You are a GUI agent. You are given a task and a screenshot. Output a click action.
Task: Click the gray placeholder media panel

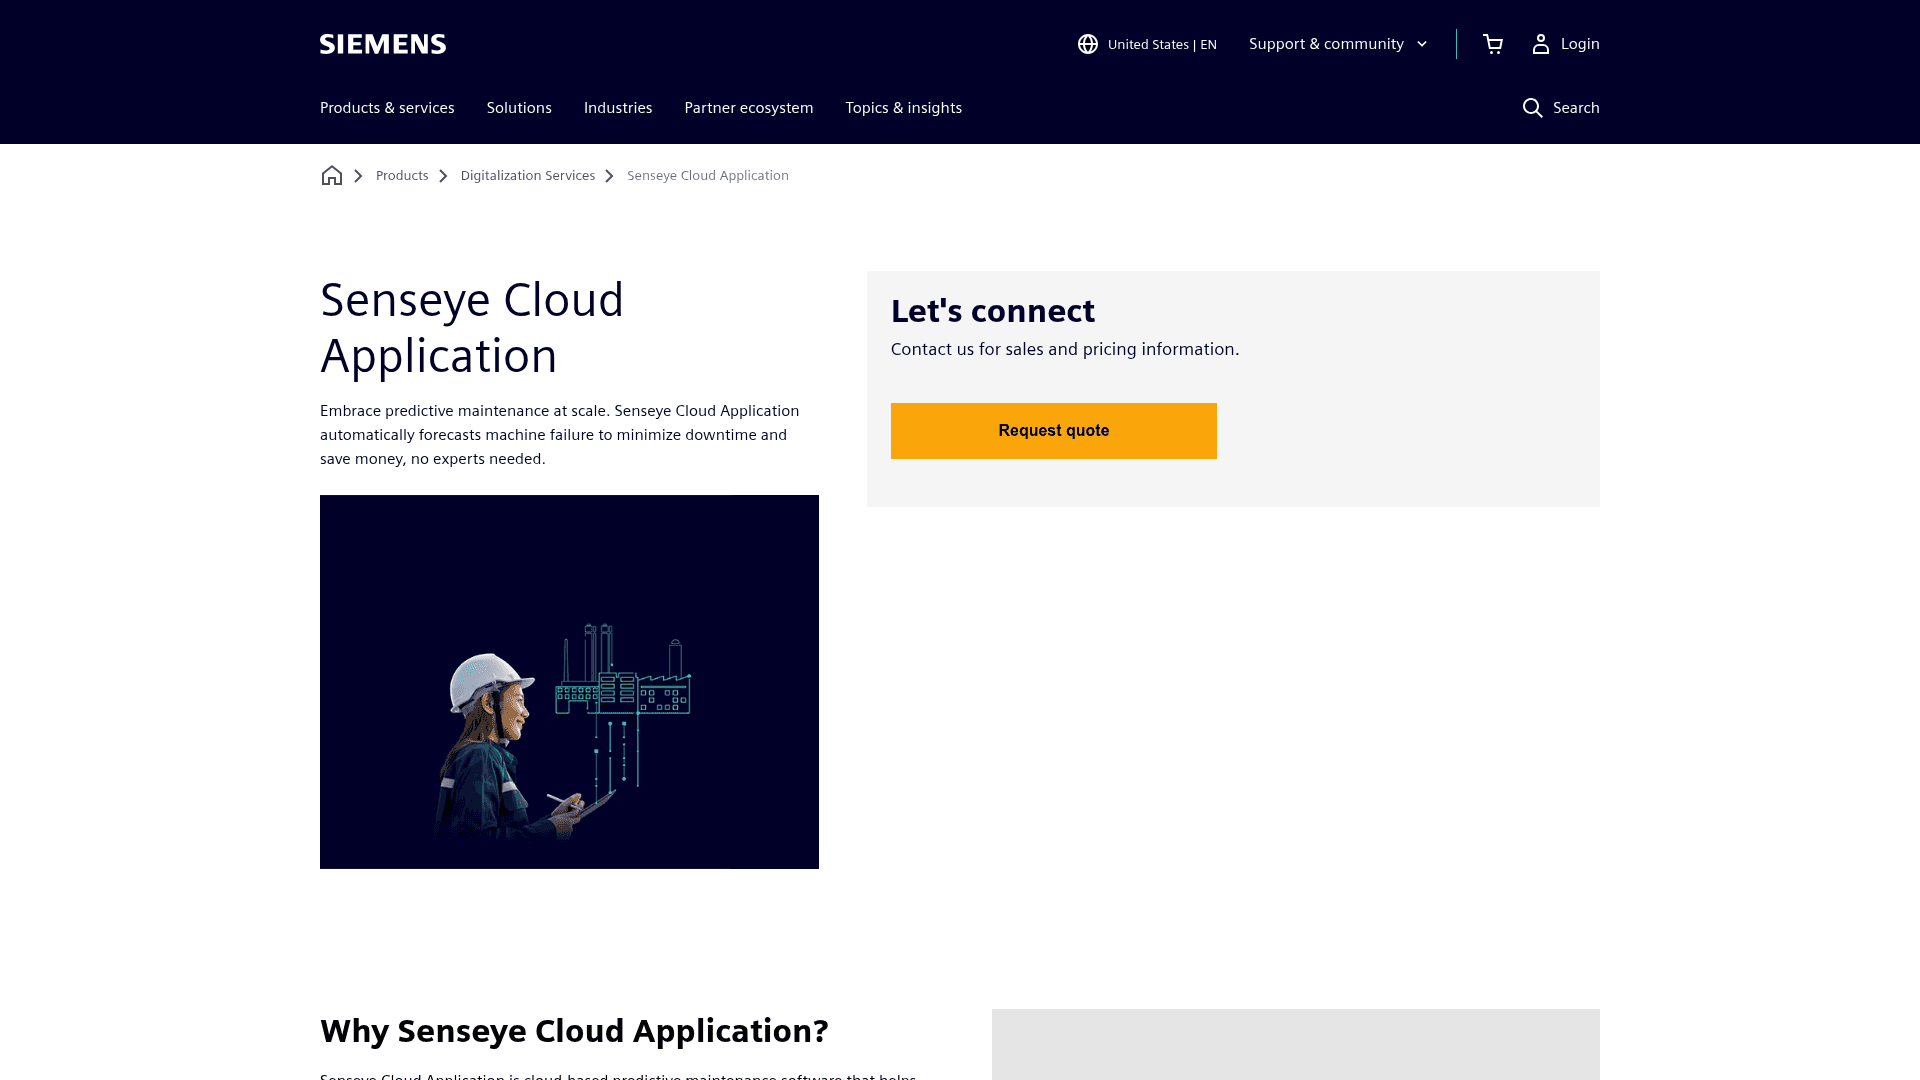click(1296, 1044)
